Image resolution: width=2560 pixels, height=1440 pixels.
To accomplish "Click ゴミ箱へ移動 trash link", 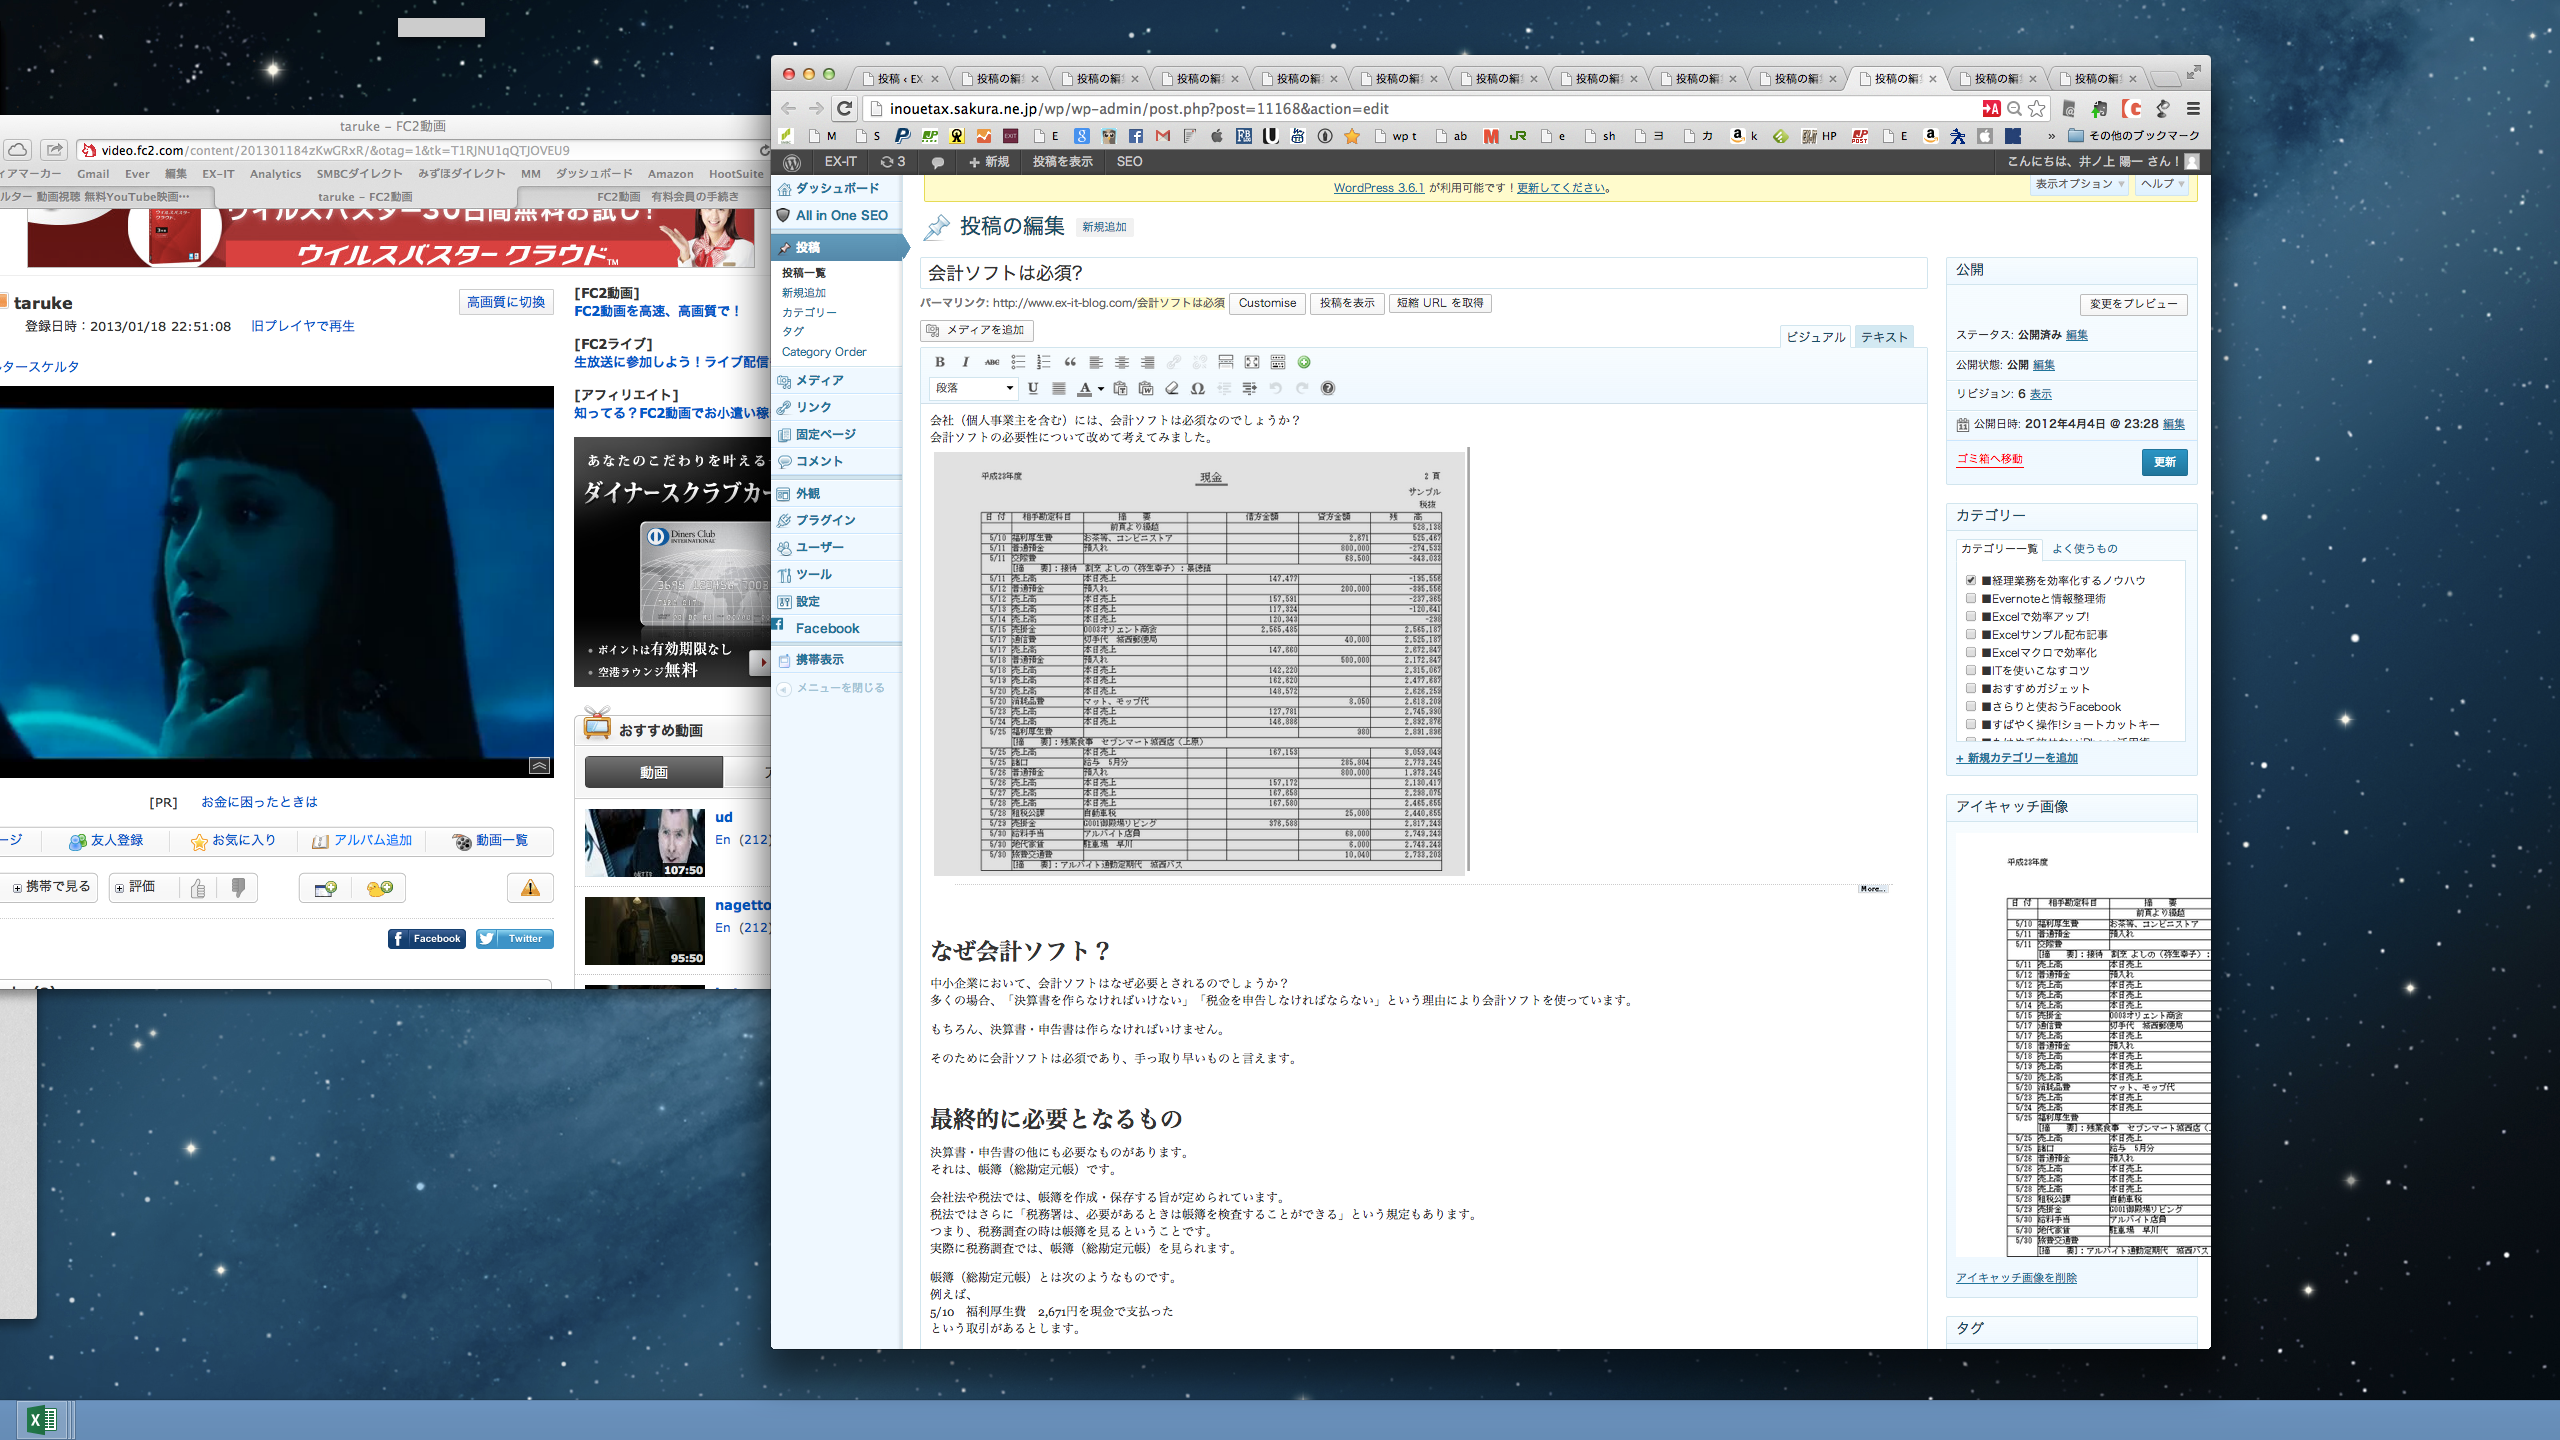I will pos(1989,459).
